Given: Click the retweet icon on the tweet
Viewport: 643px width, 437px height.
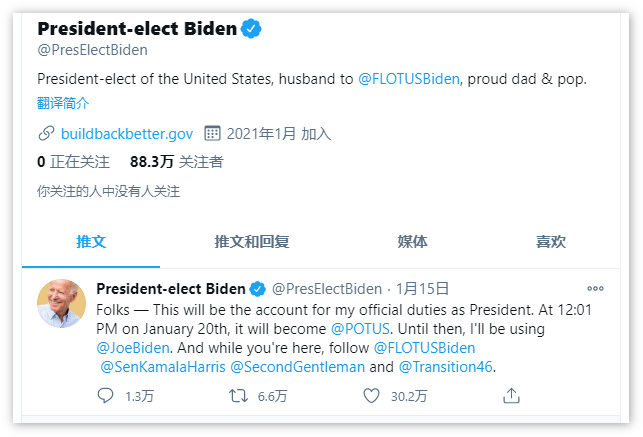Looking at the screenshot, I should coord(238,396).
